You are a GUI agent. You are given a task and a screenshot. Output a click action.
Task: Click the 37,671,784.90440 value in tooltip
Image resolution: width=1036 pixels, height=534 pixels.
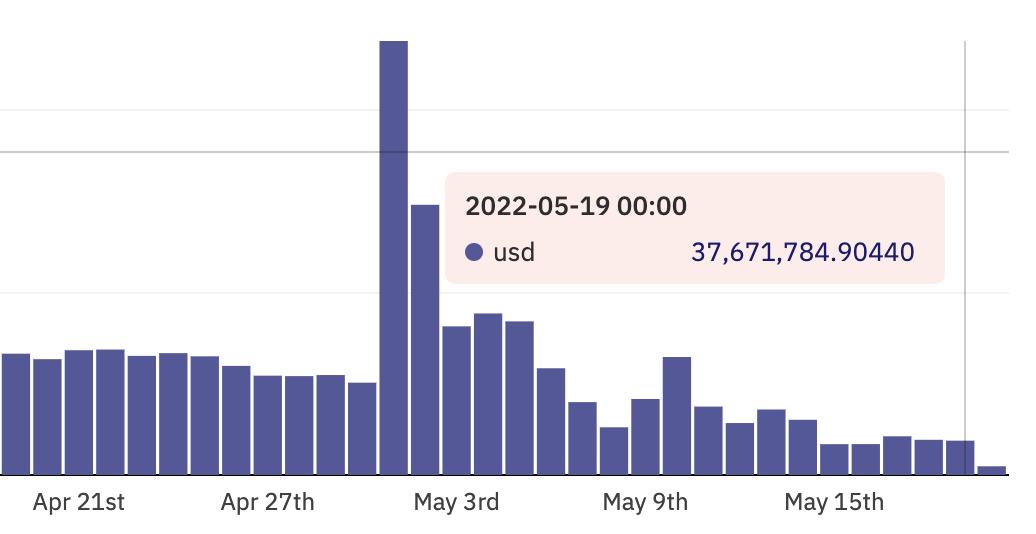802,252
